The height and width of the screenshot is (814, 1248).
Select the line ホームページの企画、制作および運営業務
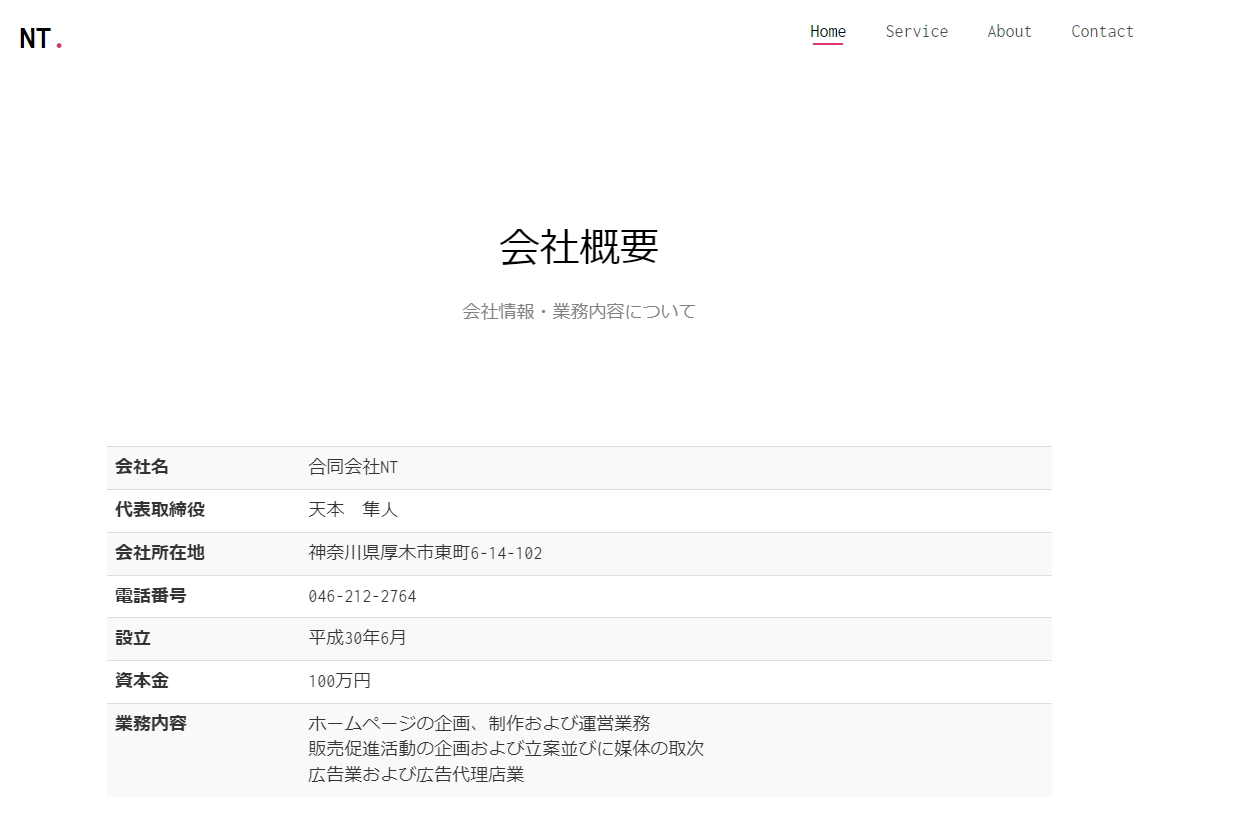479,723
